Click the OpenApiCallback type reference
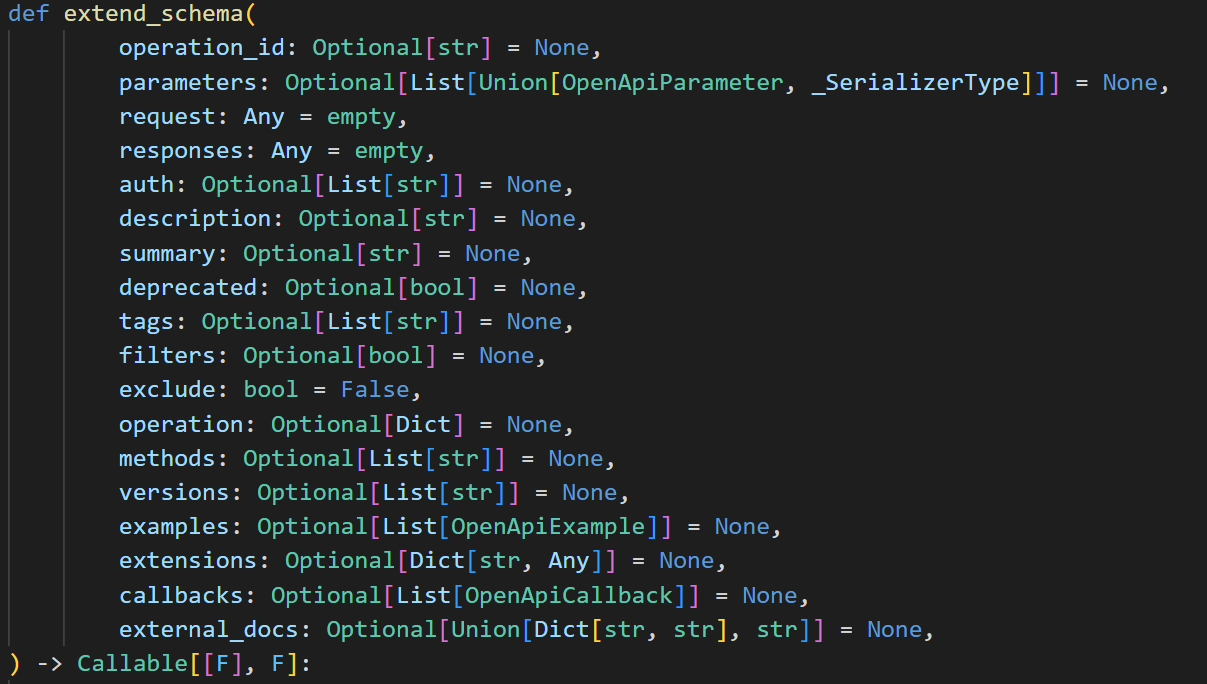Screen dimensions: 1207x684 (x=569, y=596)
